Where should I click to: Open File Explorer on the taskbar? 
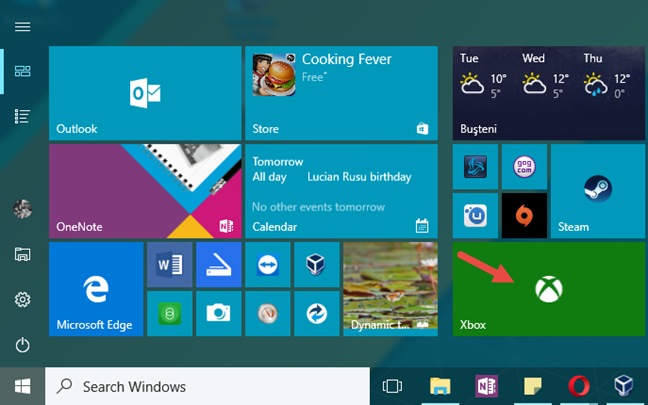pos(440,386)
